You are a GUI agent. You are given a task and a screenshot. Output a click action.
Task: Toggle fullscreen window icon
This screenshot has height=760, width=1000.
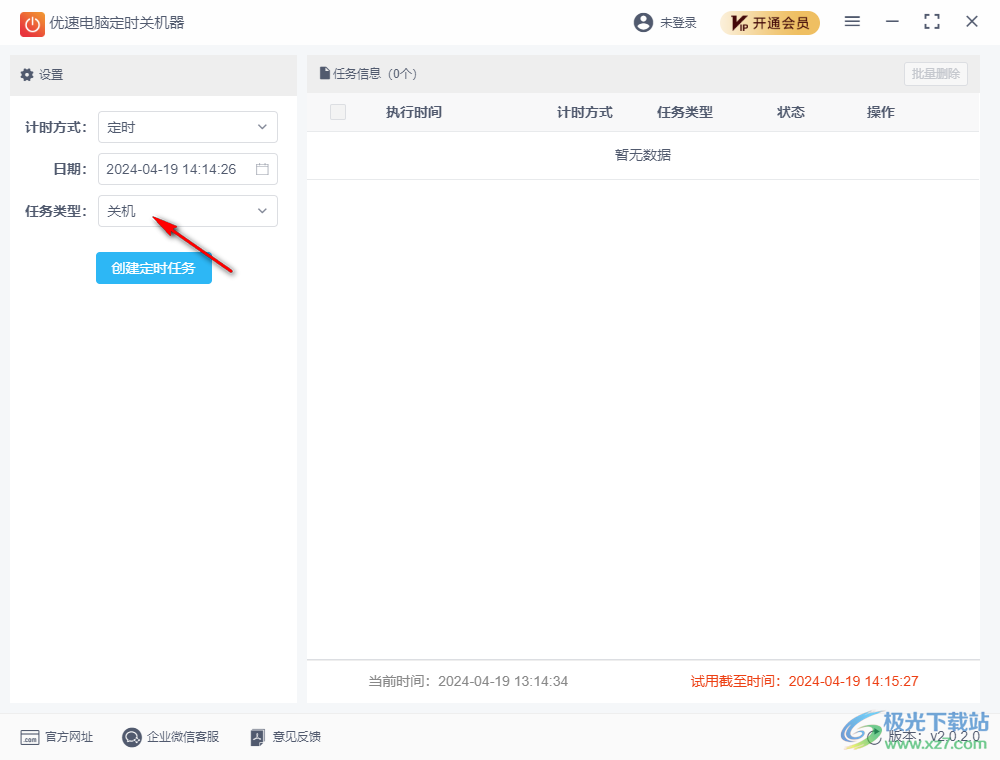(x=932, y=21)
